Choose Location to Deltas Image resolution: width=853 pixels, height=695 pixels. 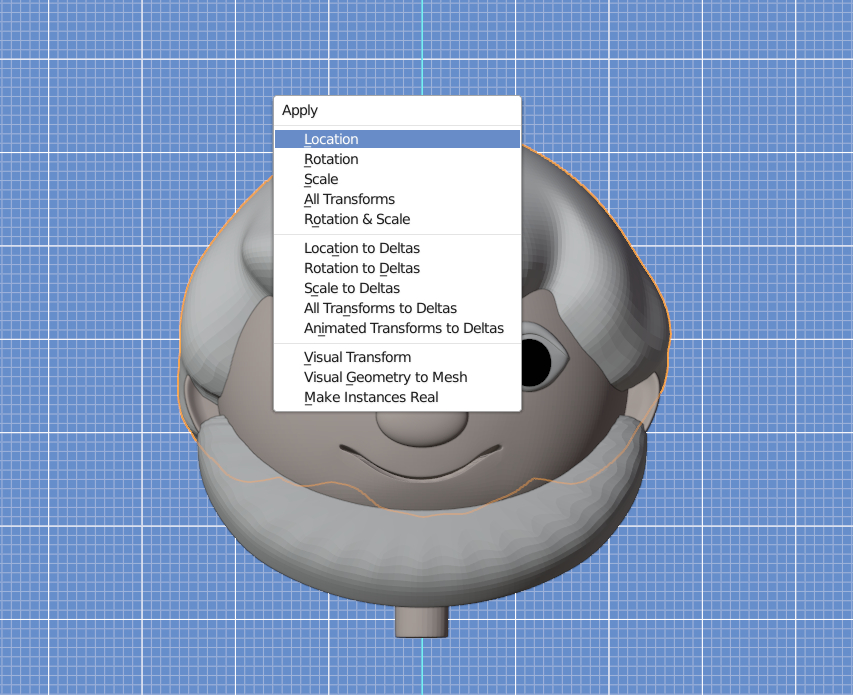coord(362,248)
